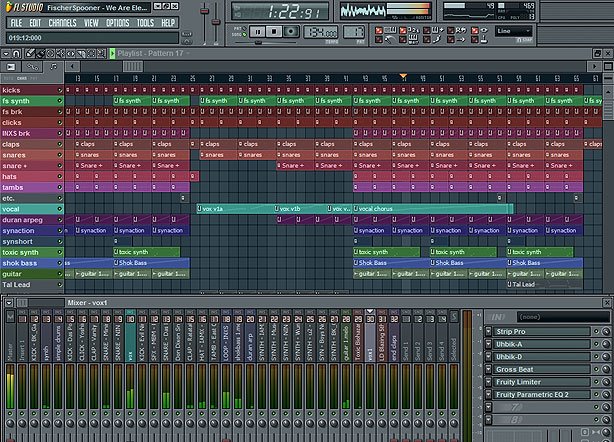
Task: Toggle Fruity Limiter effect enable LED
Action: click(596, 382)
